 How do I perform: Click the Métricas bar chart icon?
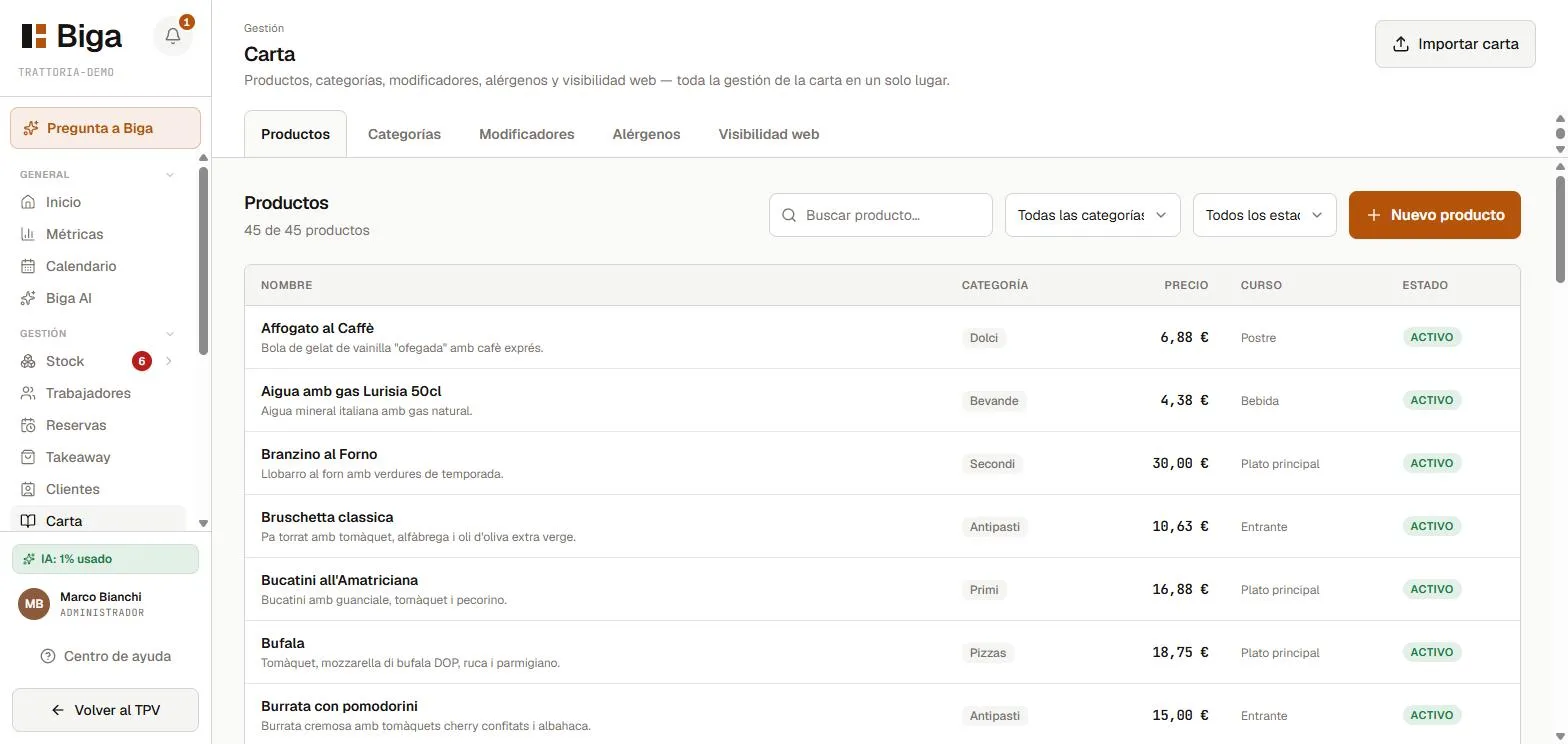coord(28,234)
